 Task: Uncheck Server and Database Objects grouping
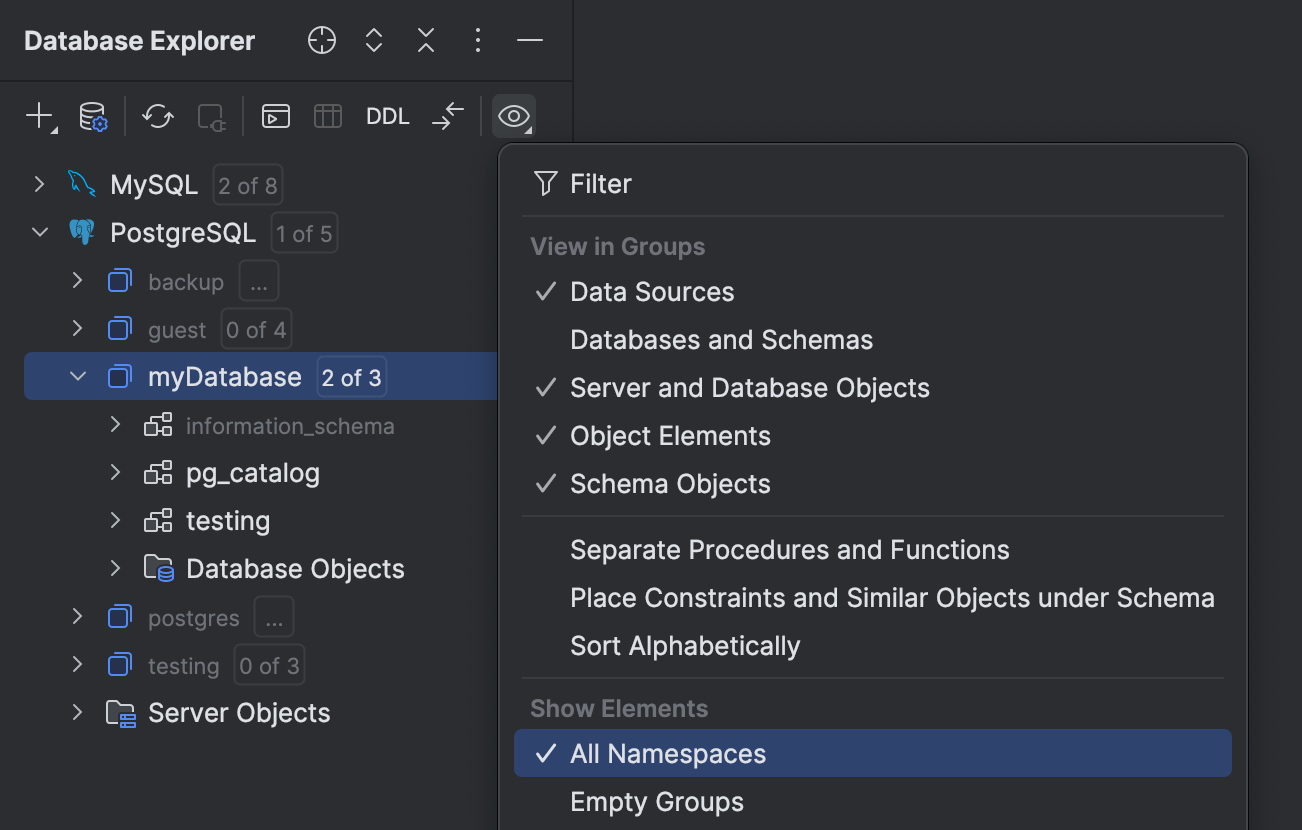coord(750,388)
